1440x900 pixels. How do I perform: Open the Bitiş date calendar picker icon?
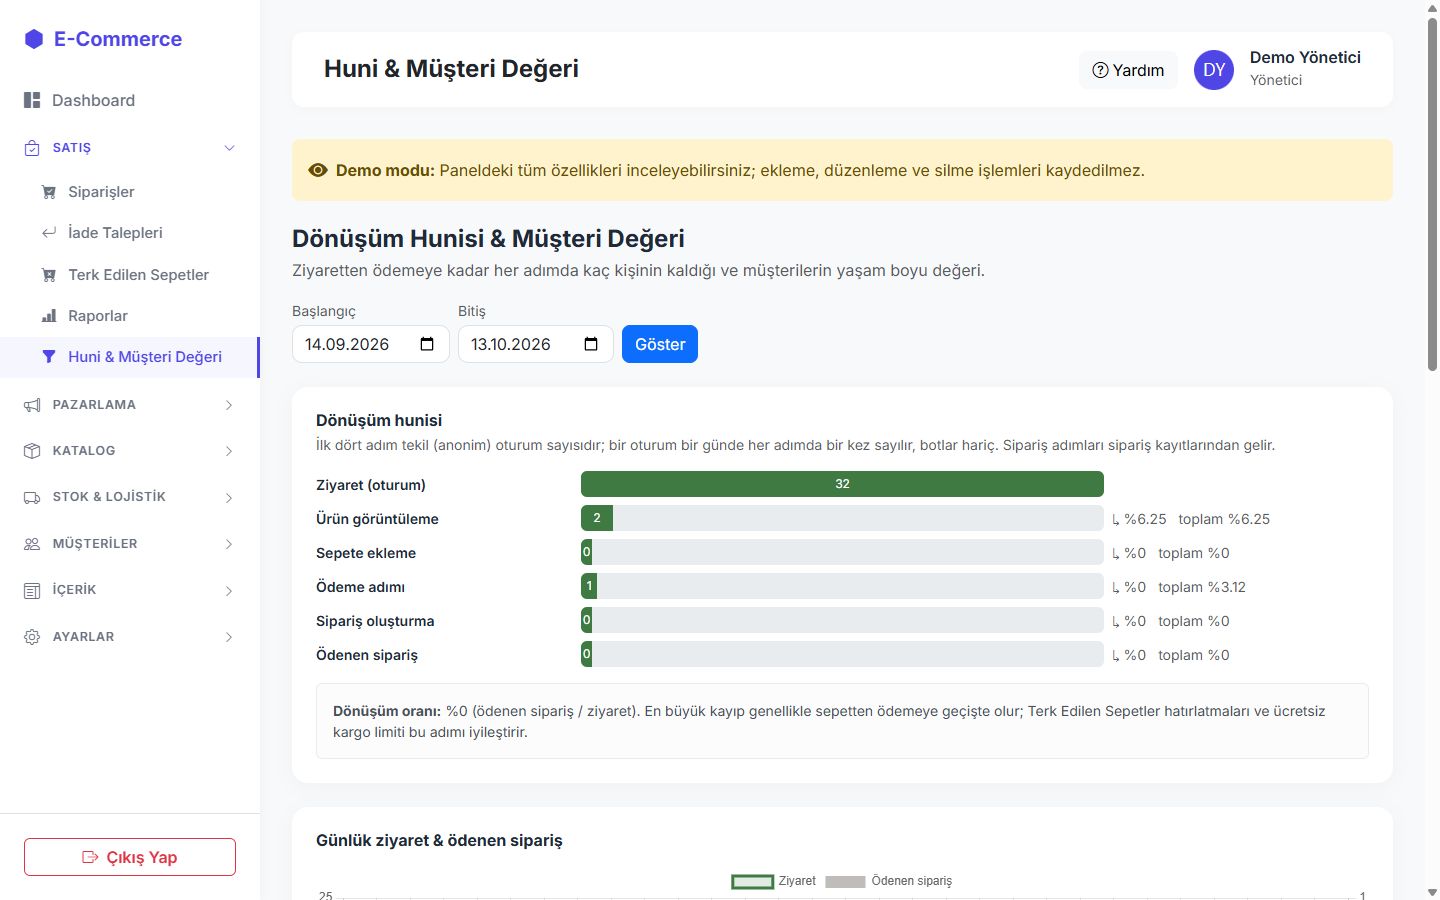[591, 344]
